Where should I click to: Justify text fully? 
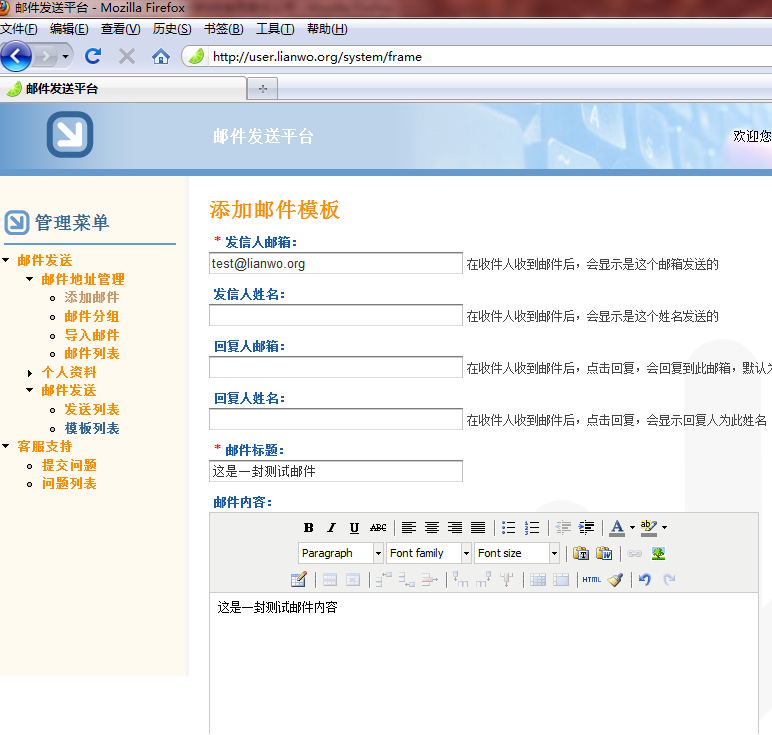coord(478,528)
